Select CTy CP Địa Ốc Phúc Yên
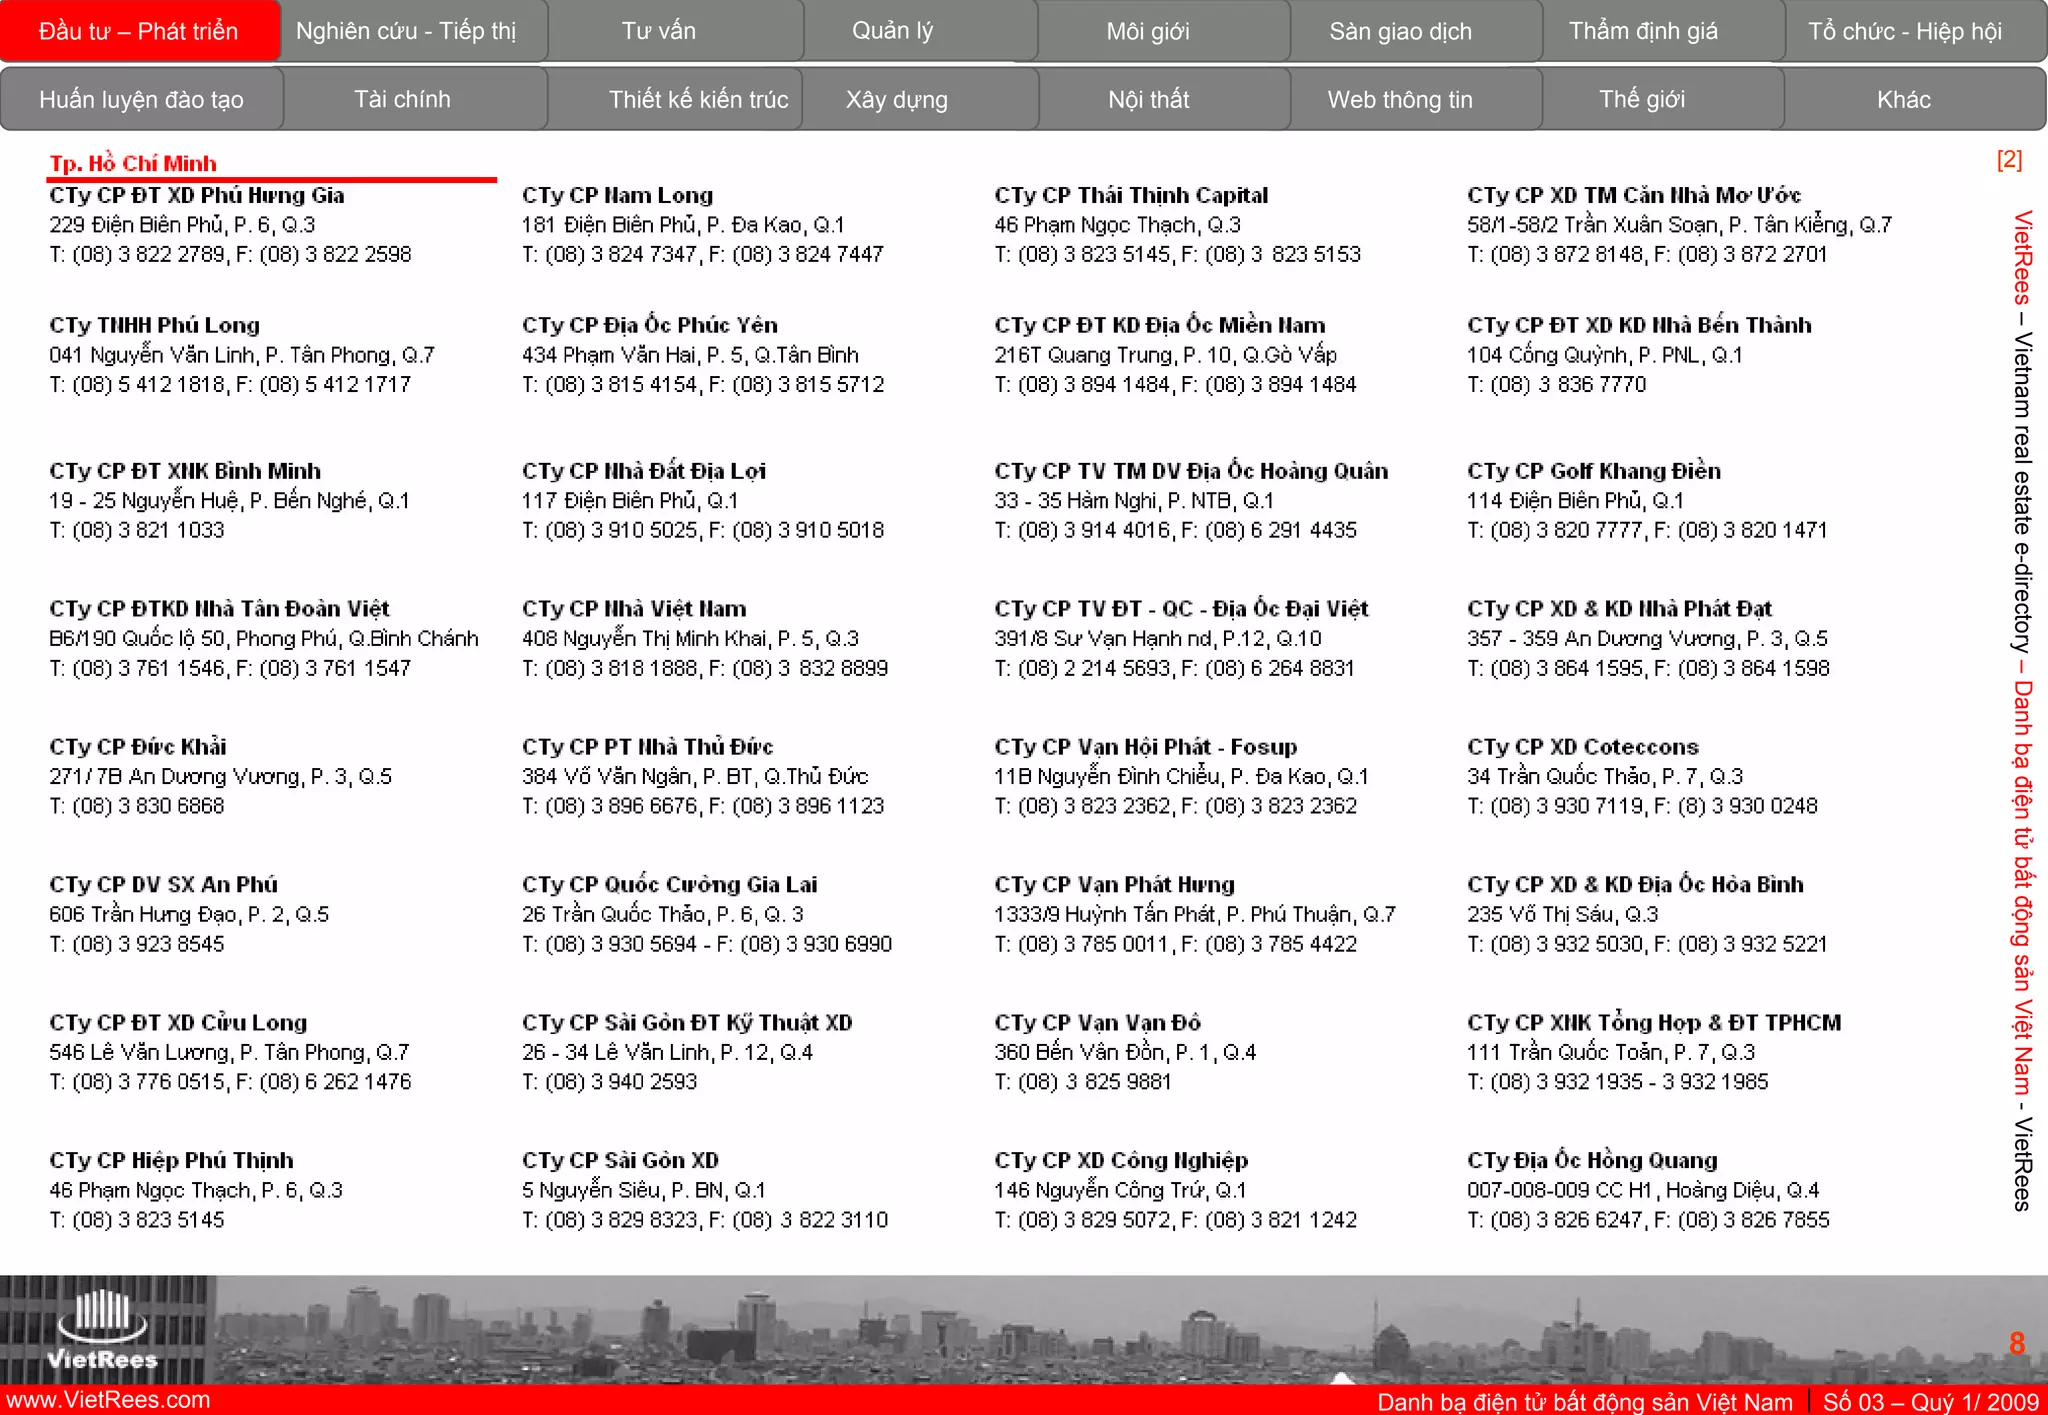 coord(650,325)
